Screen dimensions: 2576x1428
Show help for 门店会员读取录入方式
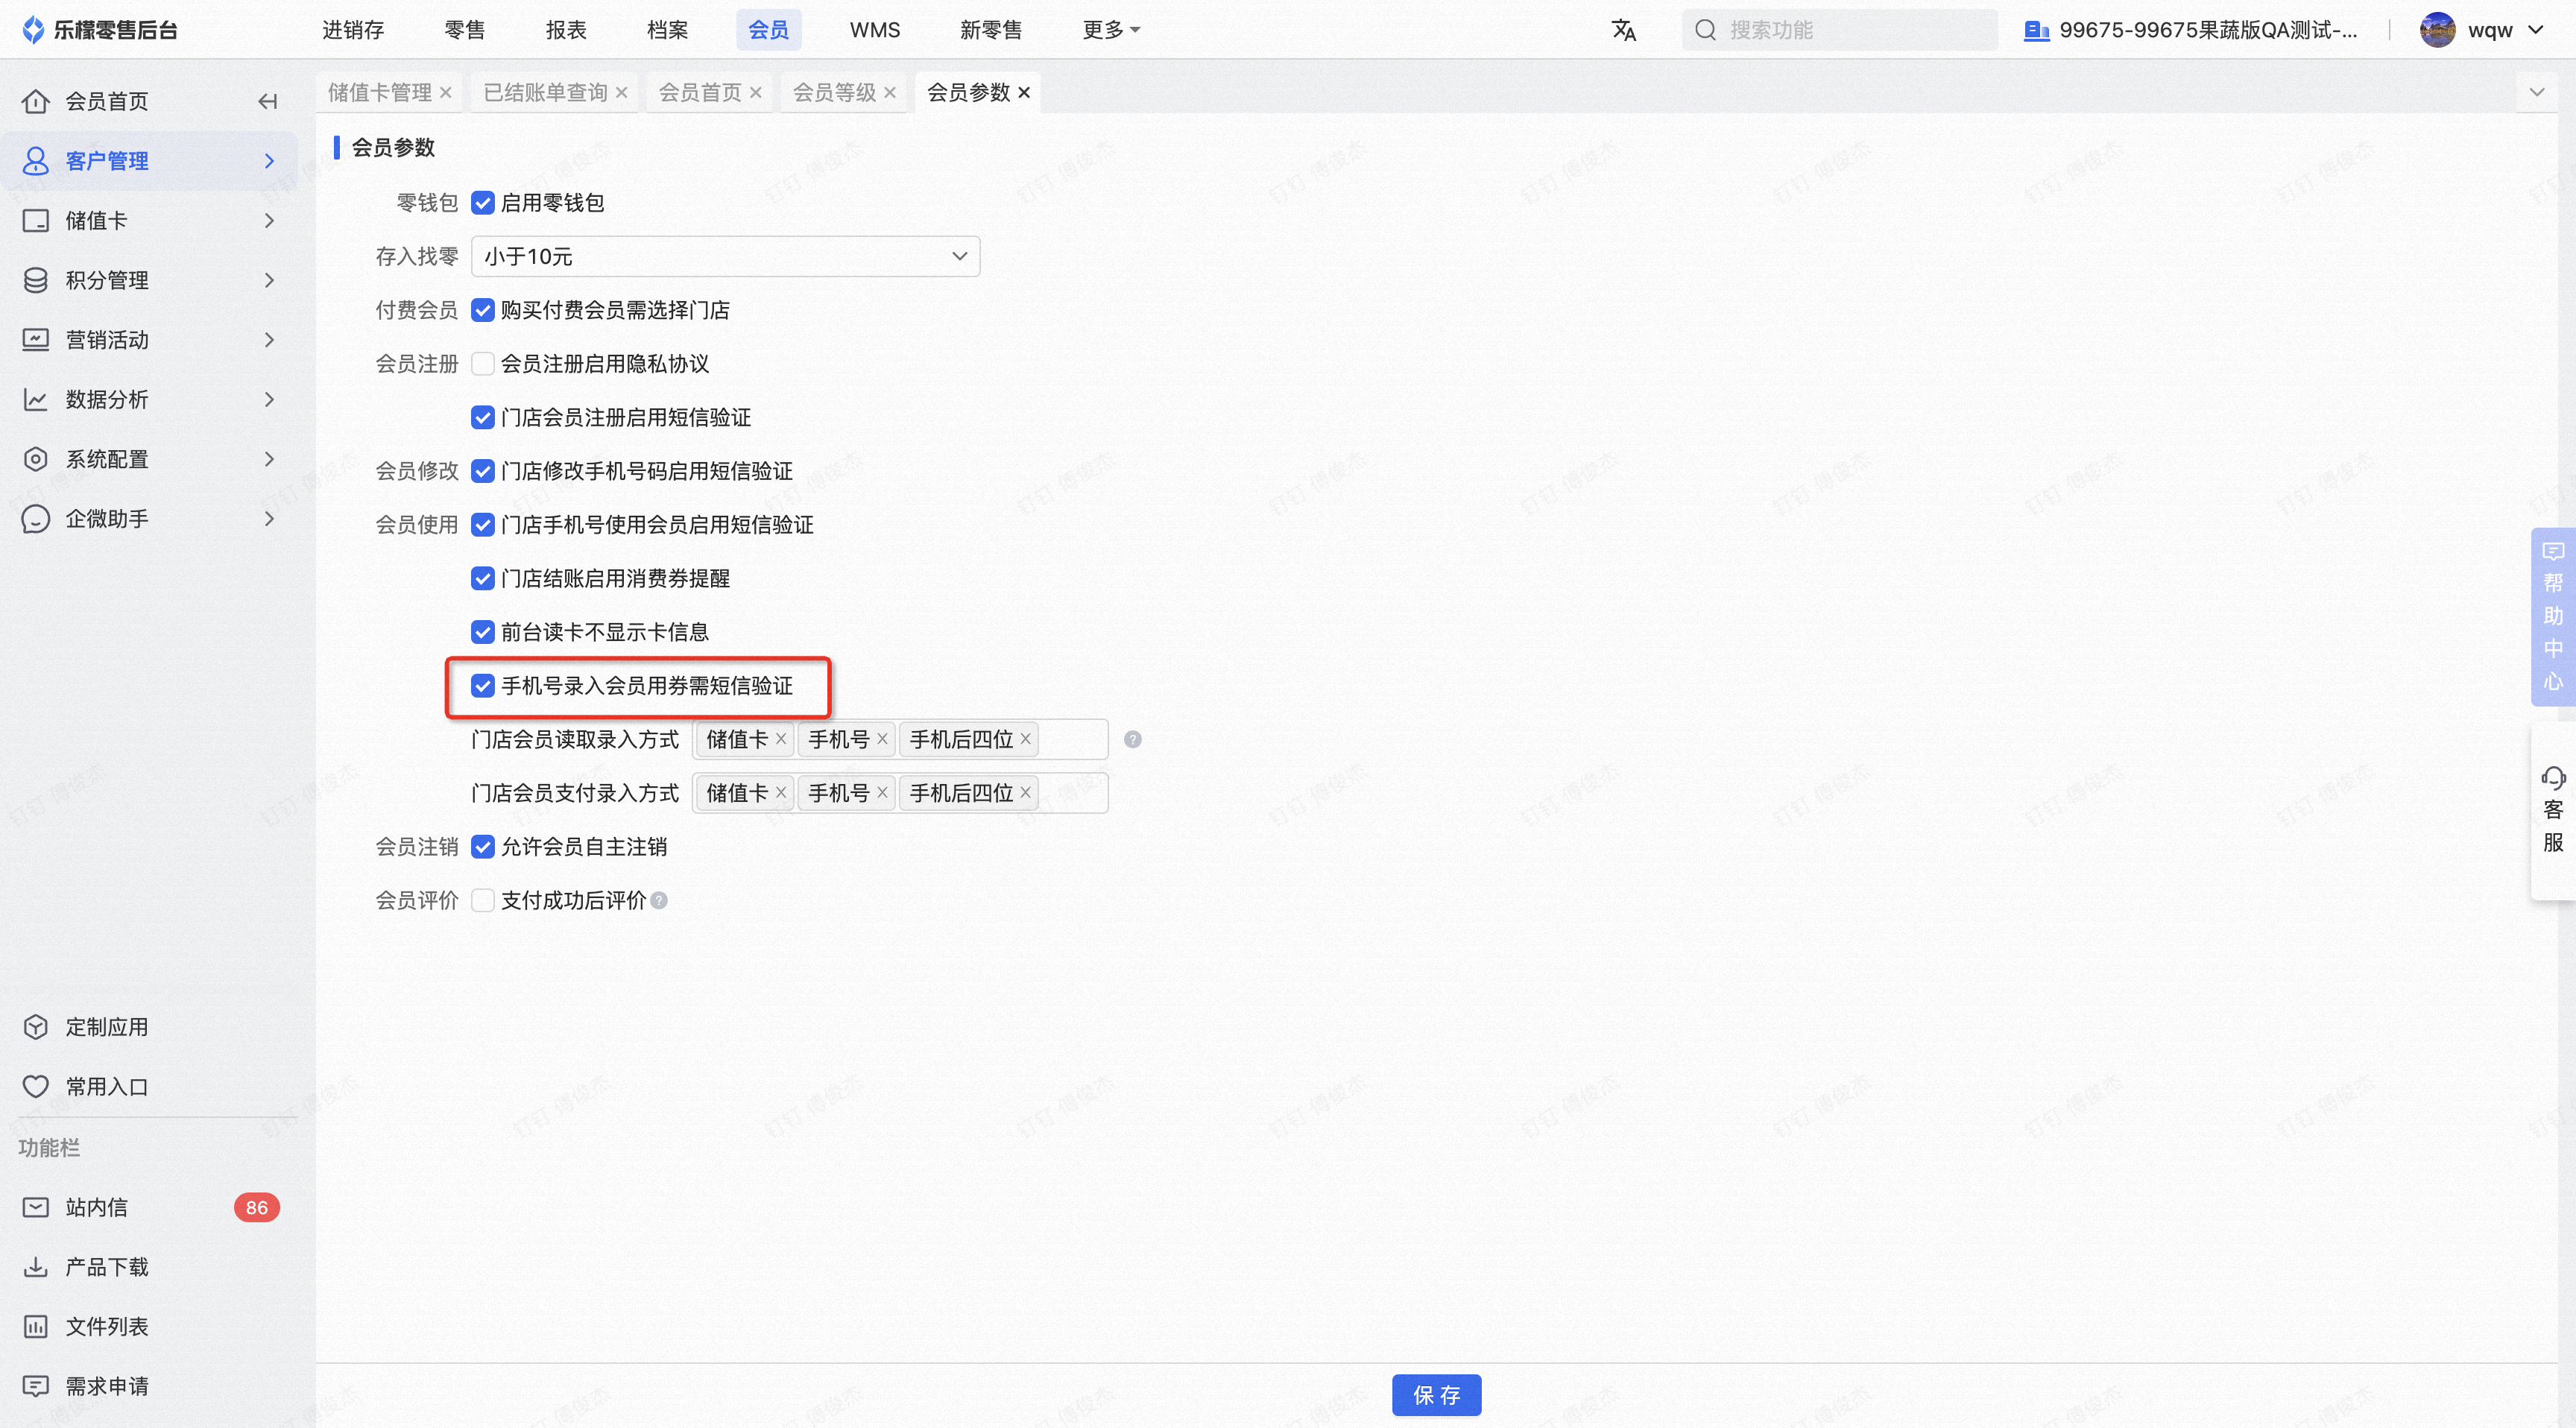1133,739
